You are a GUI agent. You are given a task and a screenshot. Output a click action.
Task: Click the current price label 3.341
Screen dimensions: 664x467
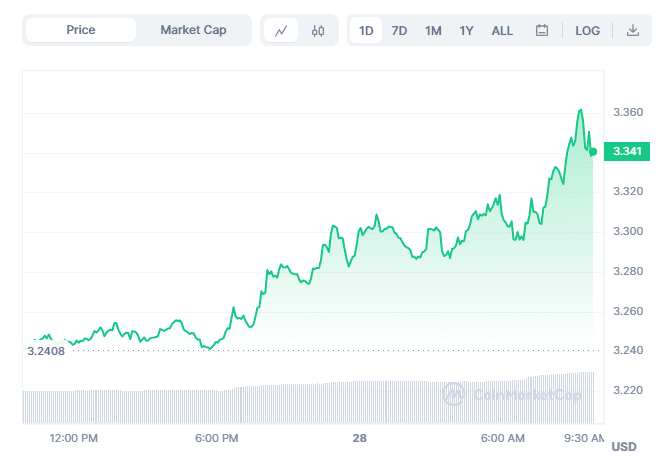point(627,151)
